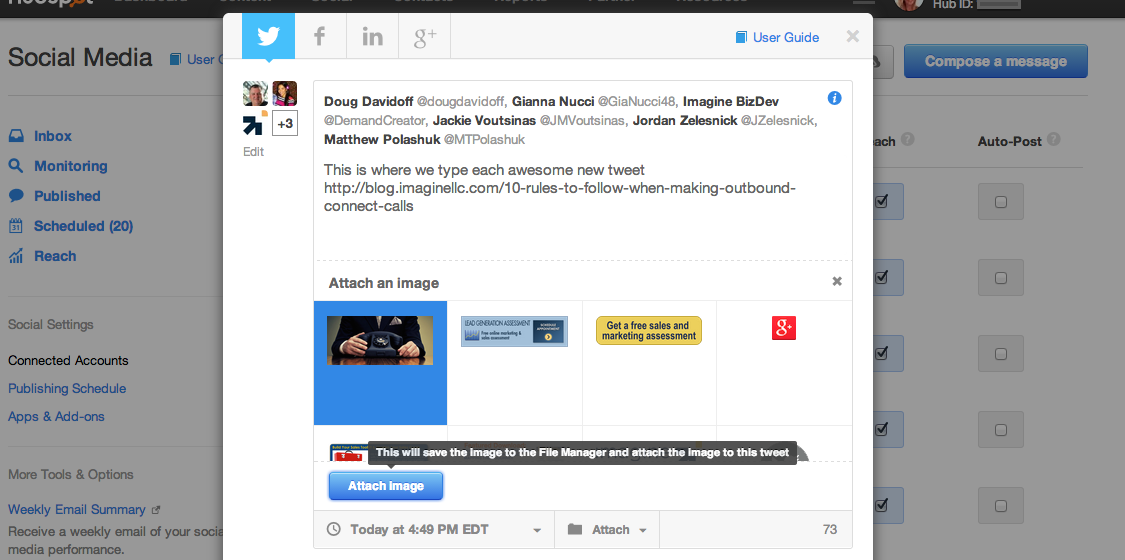The width and height of the screenshot is (1125, 560).
Task: Open the Attach dropdown menu
Action: point(607,530)
